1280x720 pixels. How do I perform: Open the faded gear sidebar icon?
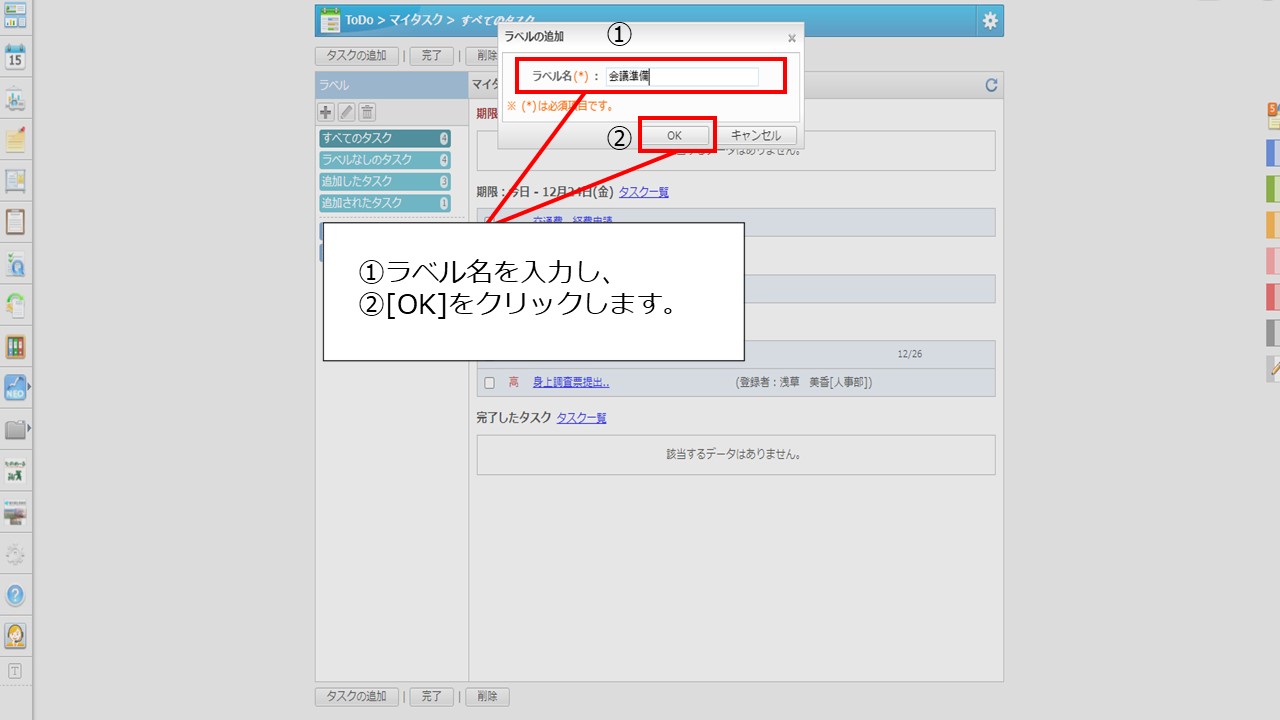point(15,553)
